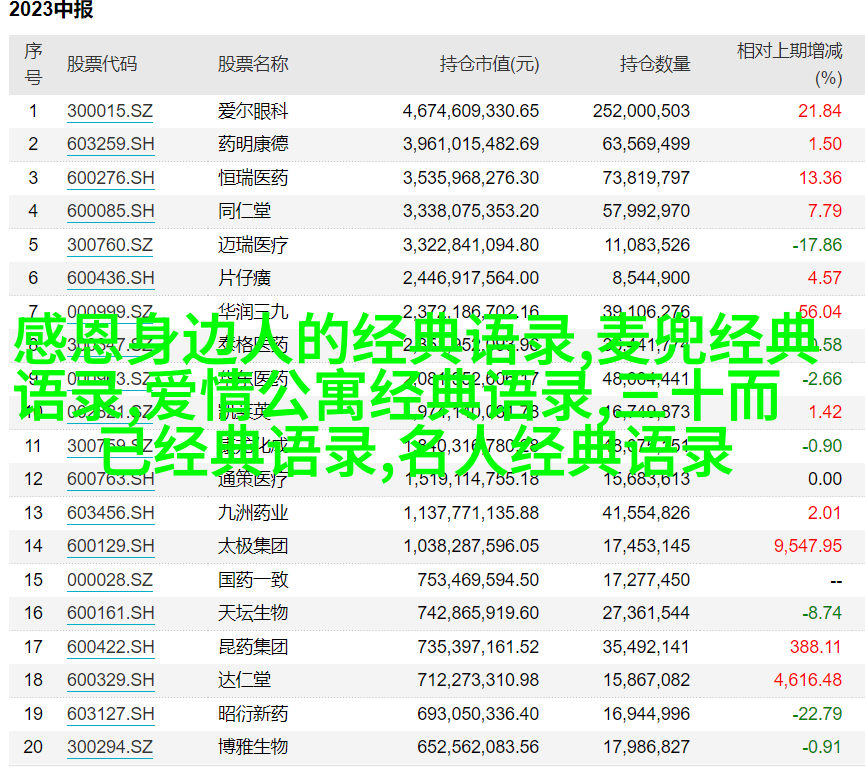This screenshot has height=776, width=865.
Task: Select the change value 4,616.48
Action: (808, 679)
